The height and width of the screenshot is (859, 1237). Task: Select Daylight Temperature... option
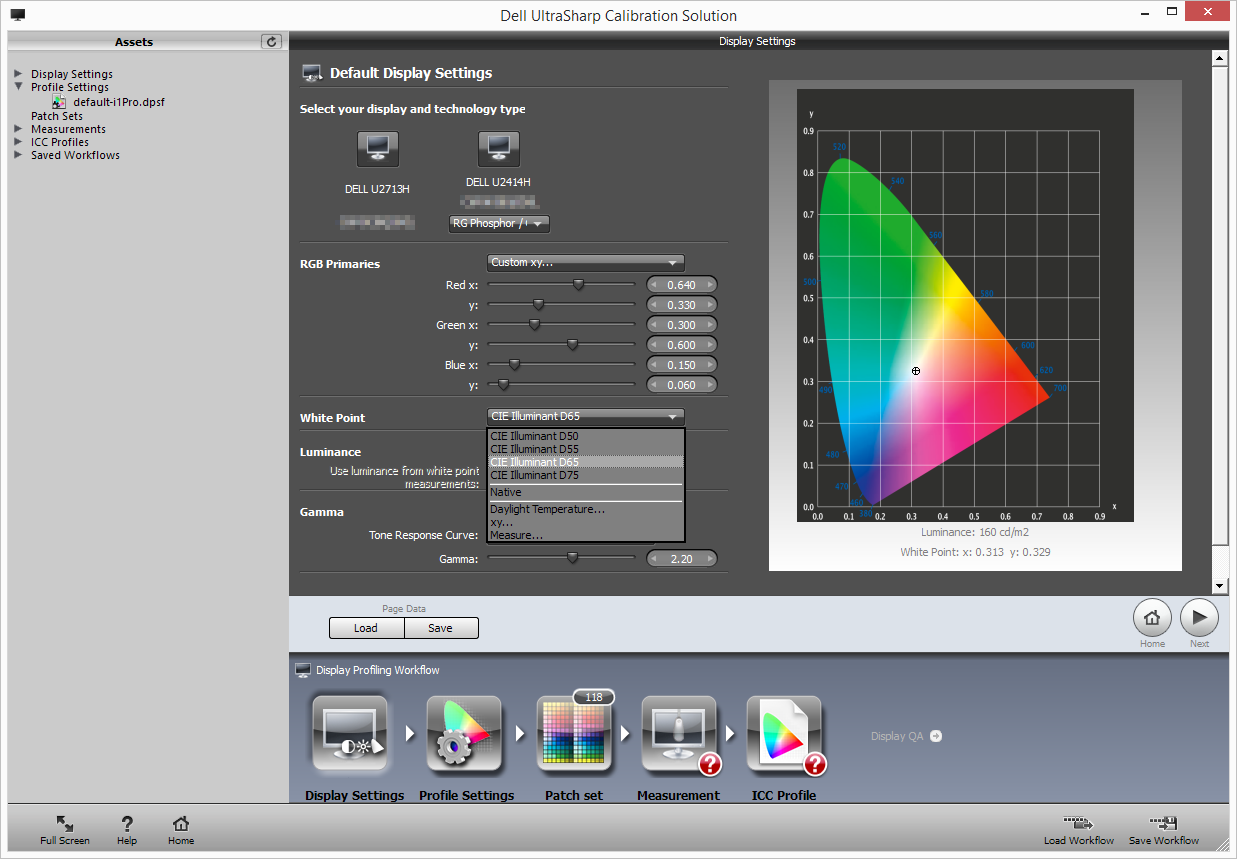coord(585,509)
